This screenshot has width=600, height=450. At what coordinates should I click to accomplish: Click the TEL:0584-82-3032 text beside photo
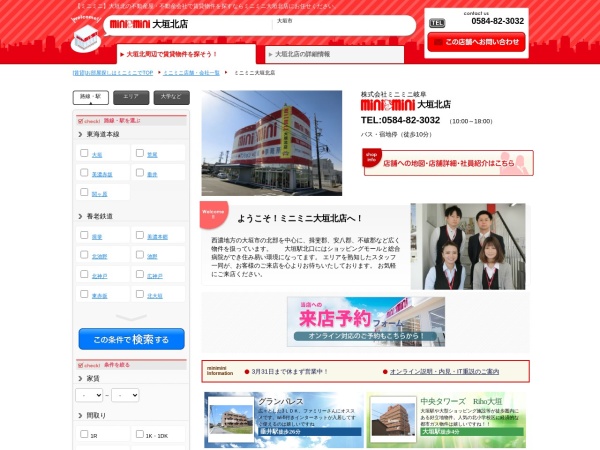point(400,120)
